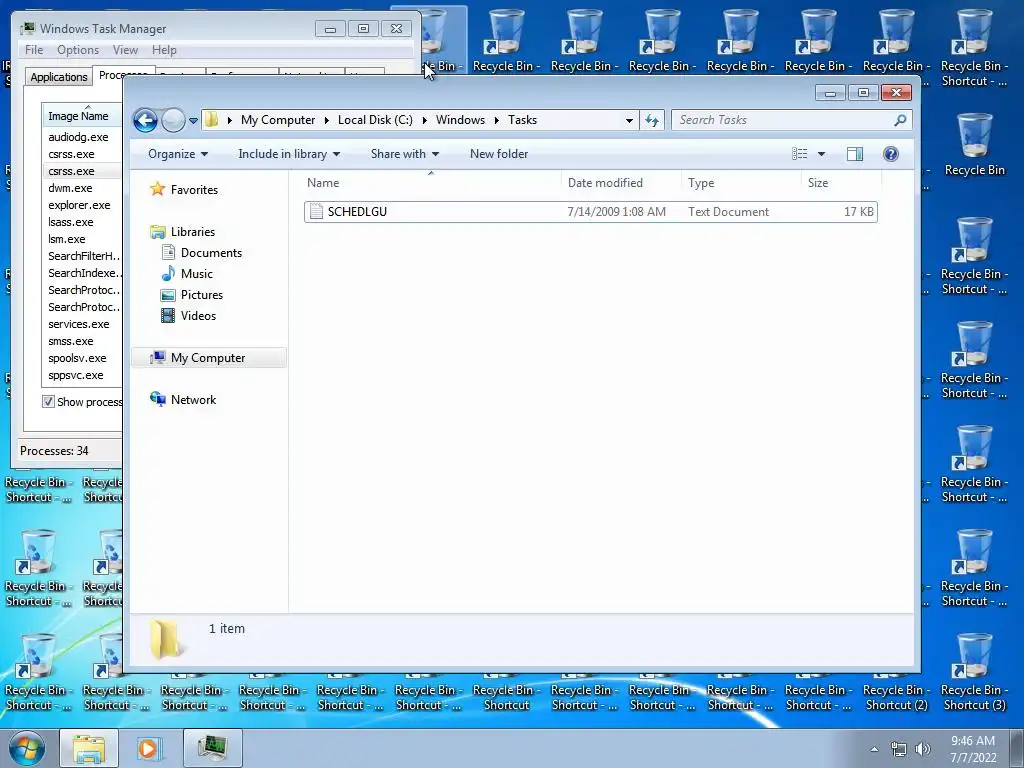Open the More view options arrow
The height and width of the screenshot is (768, 1024).
click(x=822, y=154)
